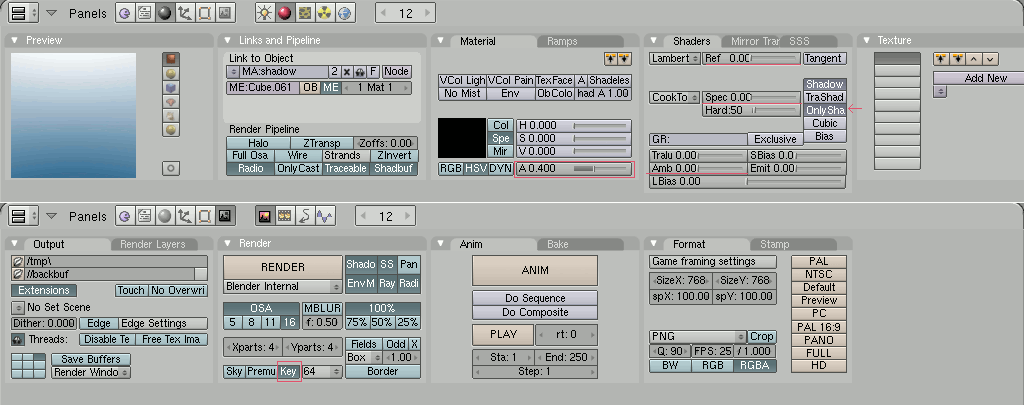The width and height of the screenshot is (1024, 405).
Task: Toggle OnlyShadow button in Shaders
Action: point(825,110)
